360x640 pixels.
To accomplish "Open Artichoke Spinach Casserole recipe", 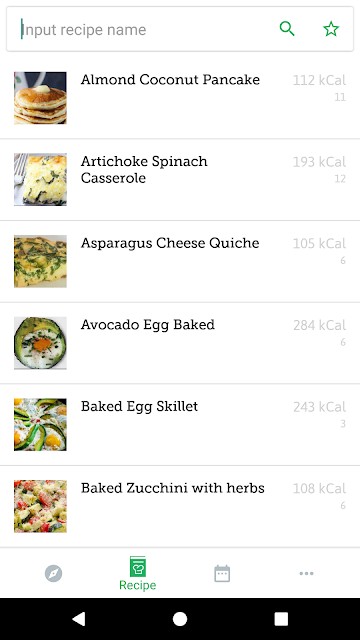I will pos(180,180).
